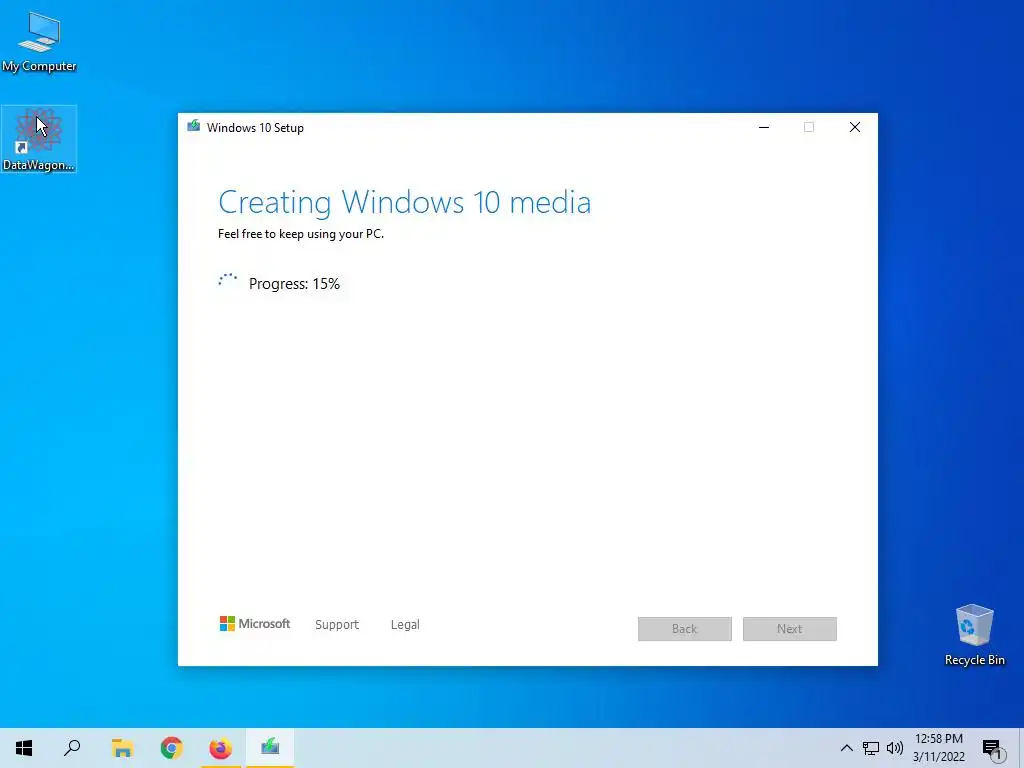Minimize the Windows 10 Setup window
Viewport: 1024px width, 768px height.
pos(763,127)
